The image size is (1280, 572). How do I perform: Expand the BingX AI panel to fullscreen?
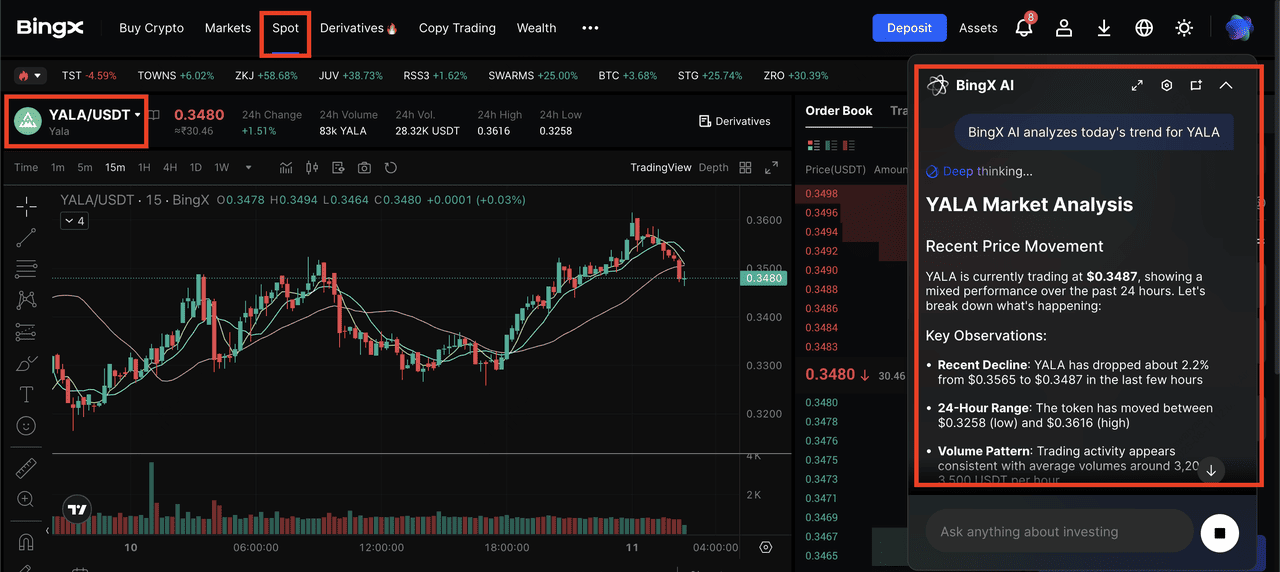[x=1137, y=86]
